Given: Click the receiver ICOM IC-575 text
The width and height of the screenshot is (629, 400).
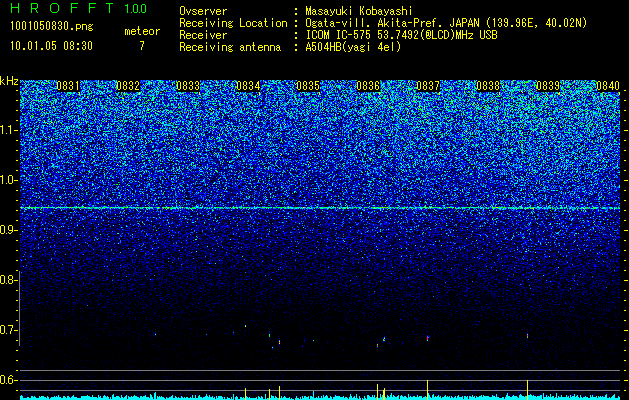Looking at the screenshot, I should [339, 35].
